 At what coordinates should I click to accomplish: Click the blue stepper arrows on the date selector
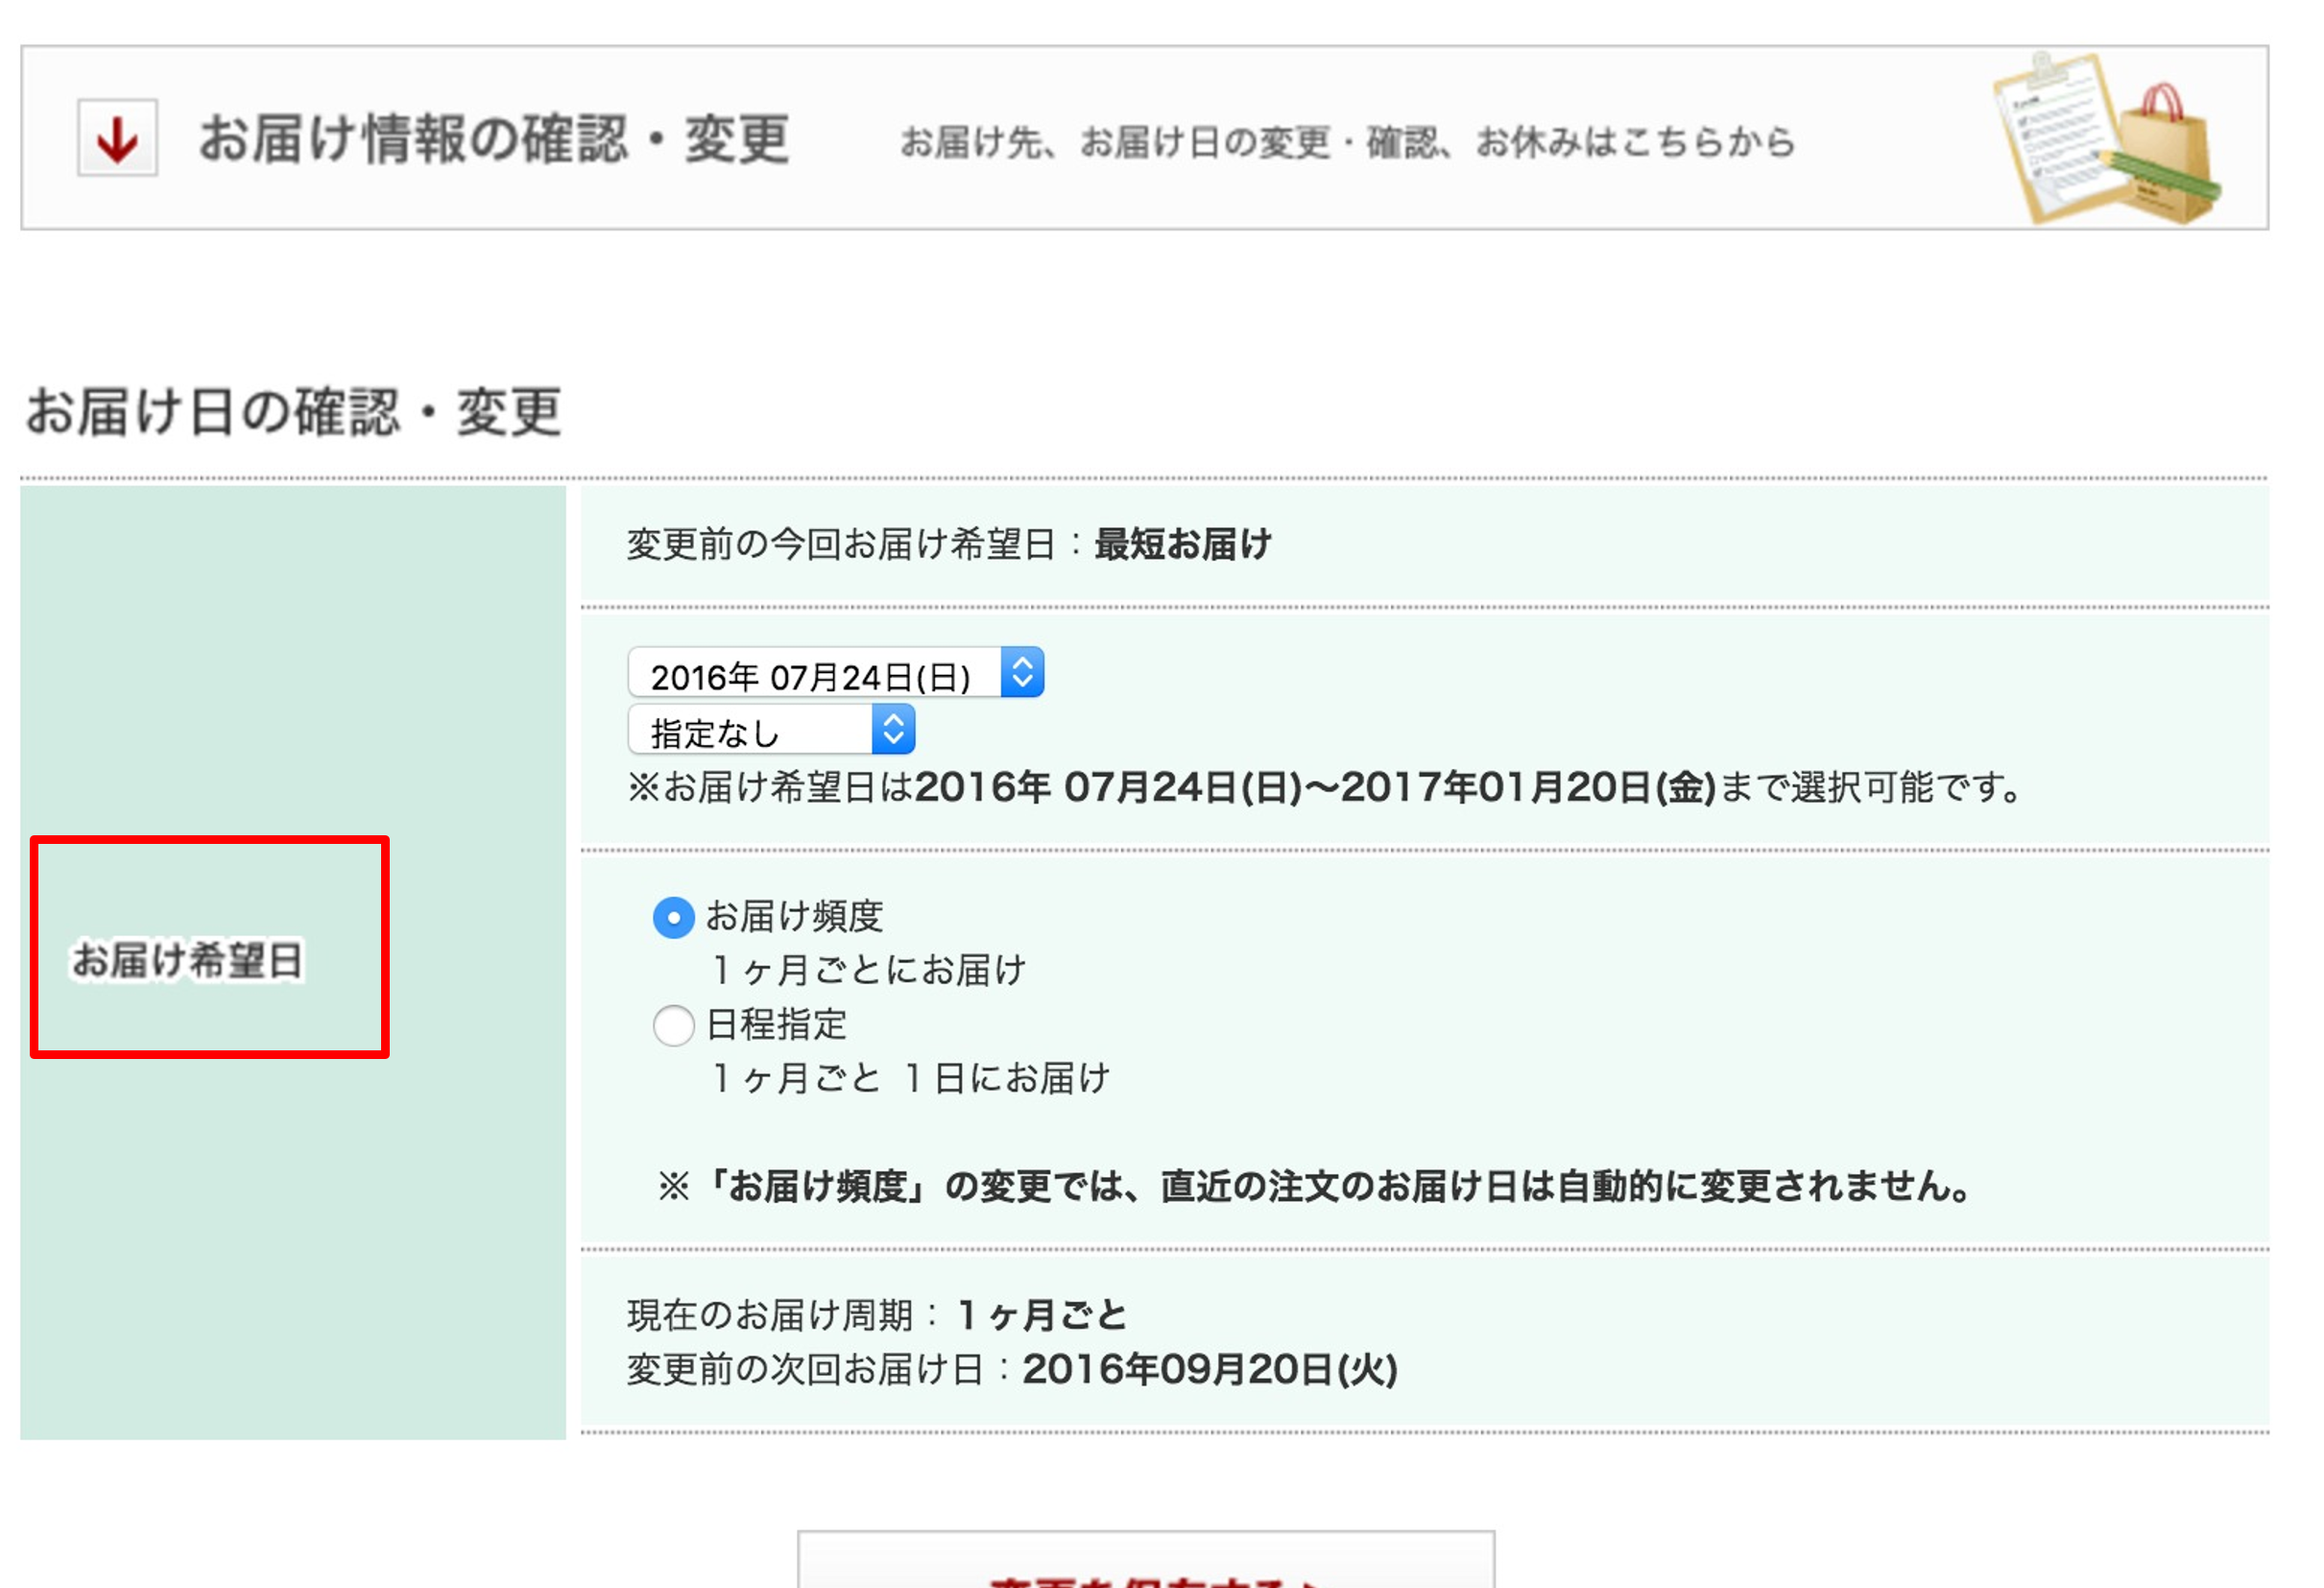tap(1022, 672)
